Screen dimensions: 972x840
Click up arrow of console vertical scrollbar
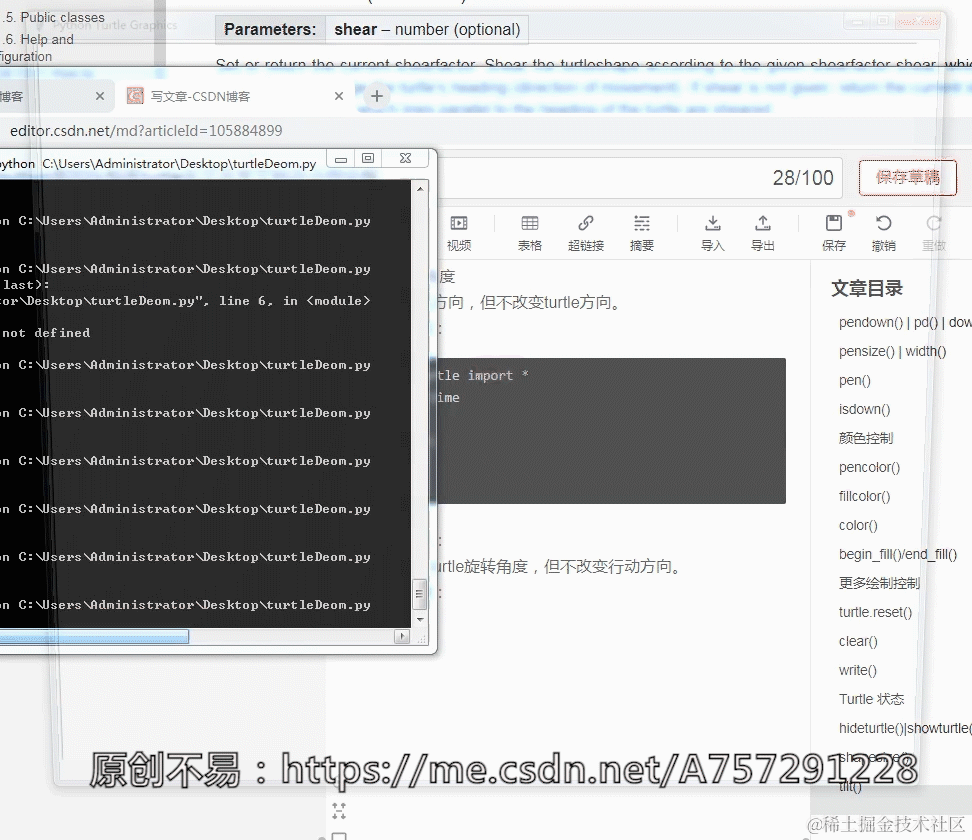[x=420, y=188]
